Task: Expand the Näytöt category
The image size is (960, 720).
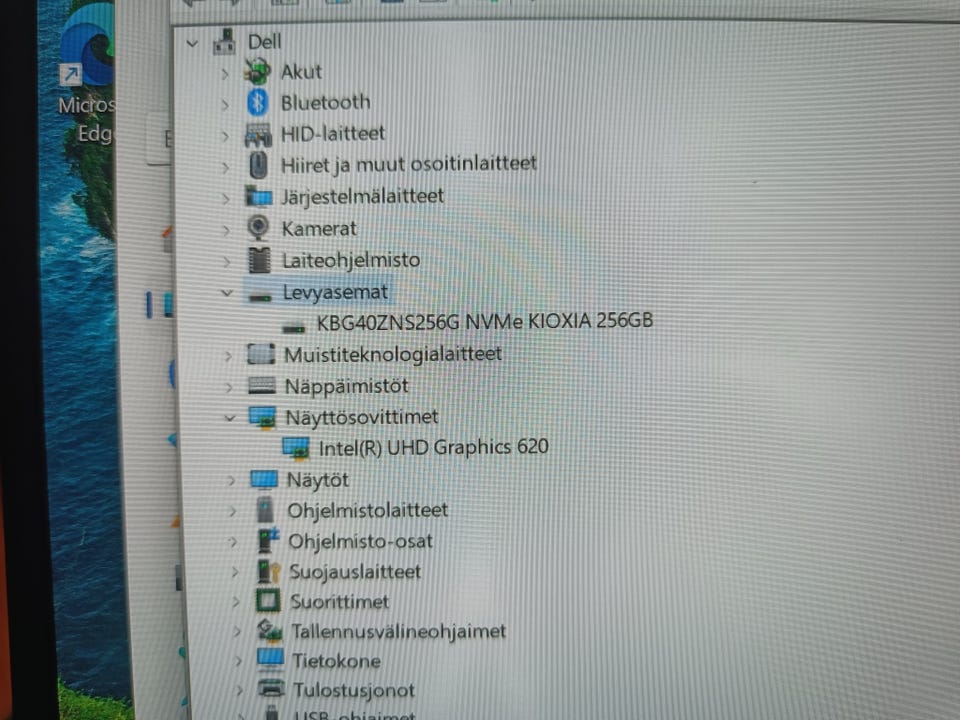Action: [231, 481]
